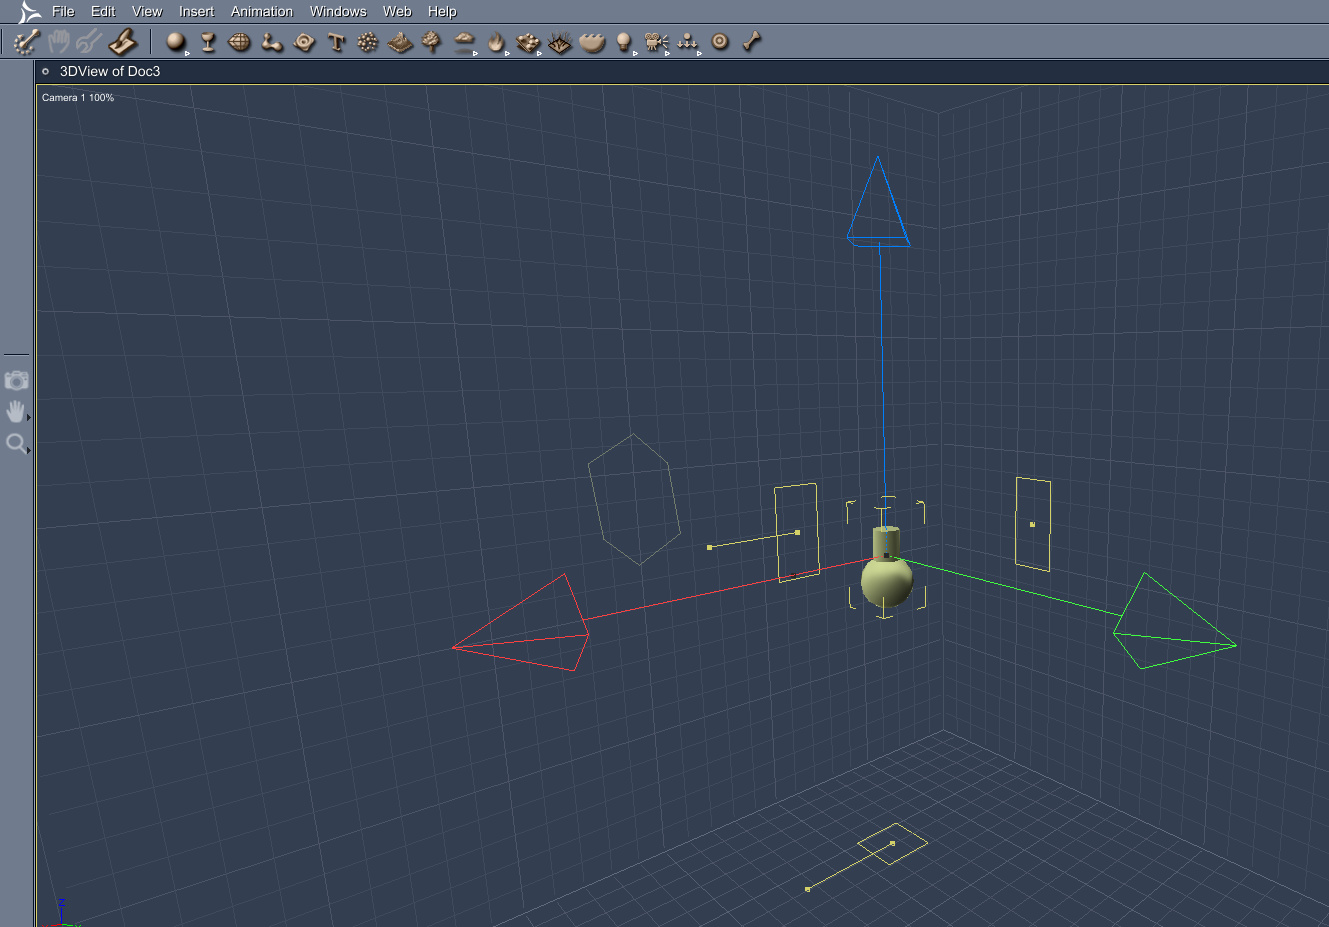The image size is (1329, 927).
Task: Click the Camera 1 100% view label
Action: pyautogui.click(x=78, y=98)
